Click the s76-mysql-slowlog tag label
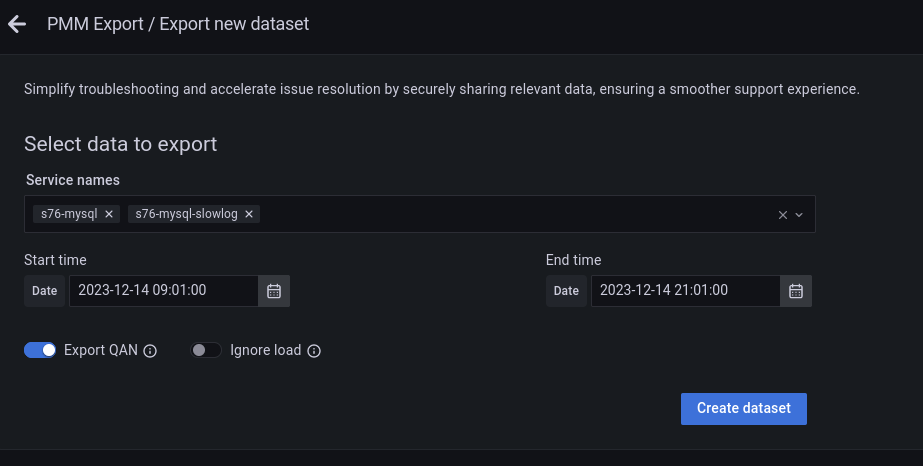 point(187,214)
